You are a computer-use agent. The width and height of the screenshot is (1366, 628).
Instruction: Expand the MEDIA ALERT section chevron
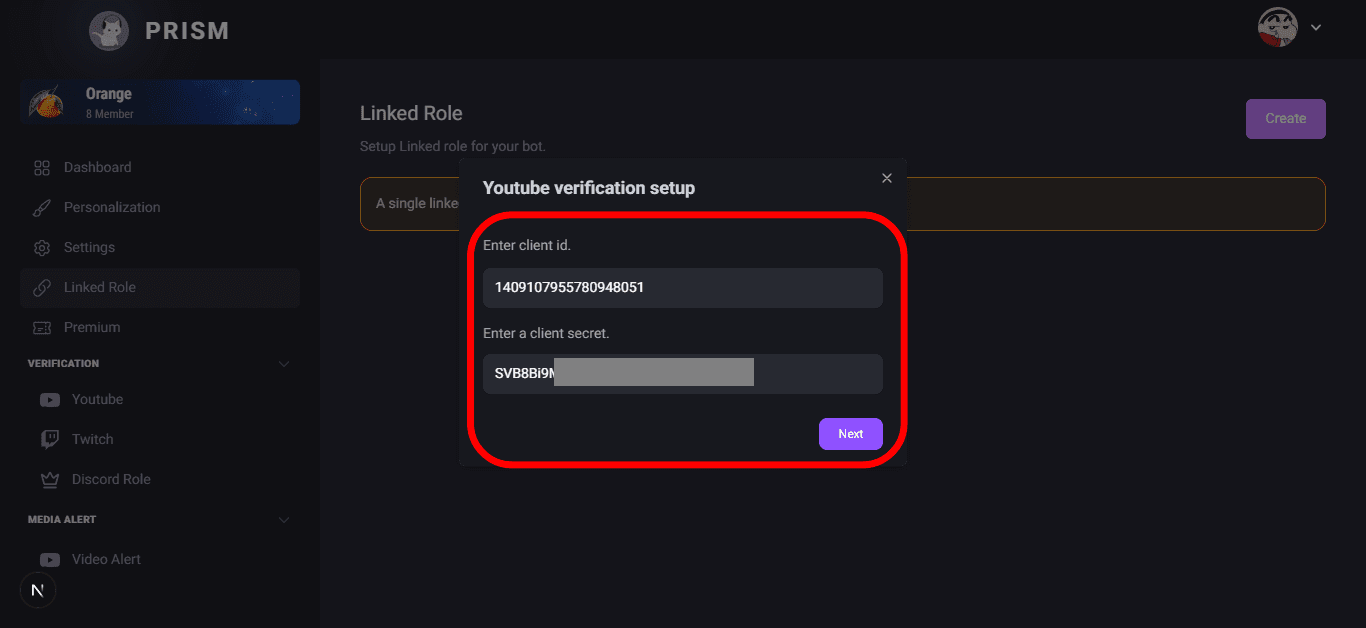coord(284,519)
